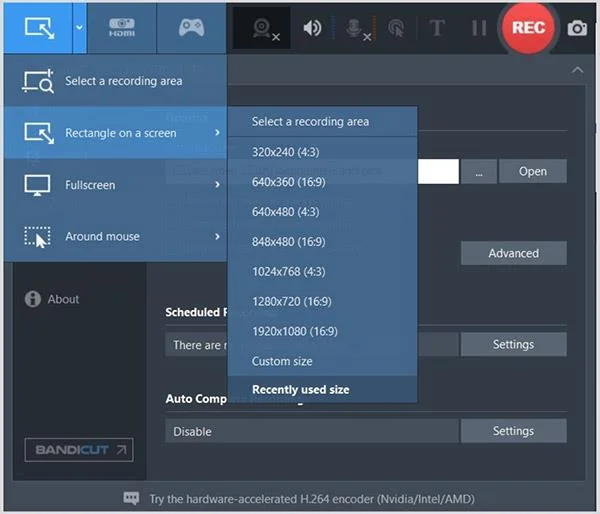This screenshot has width=600, height=514.
Task: Open the Bandicut link button
Action: pyautogui.click(x=79, y=450)
